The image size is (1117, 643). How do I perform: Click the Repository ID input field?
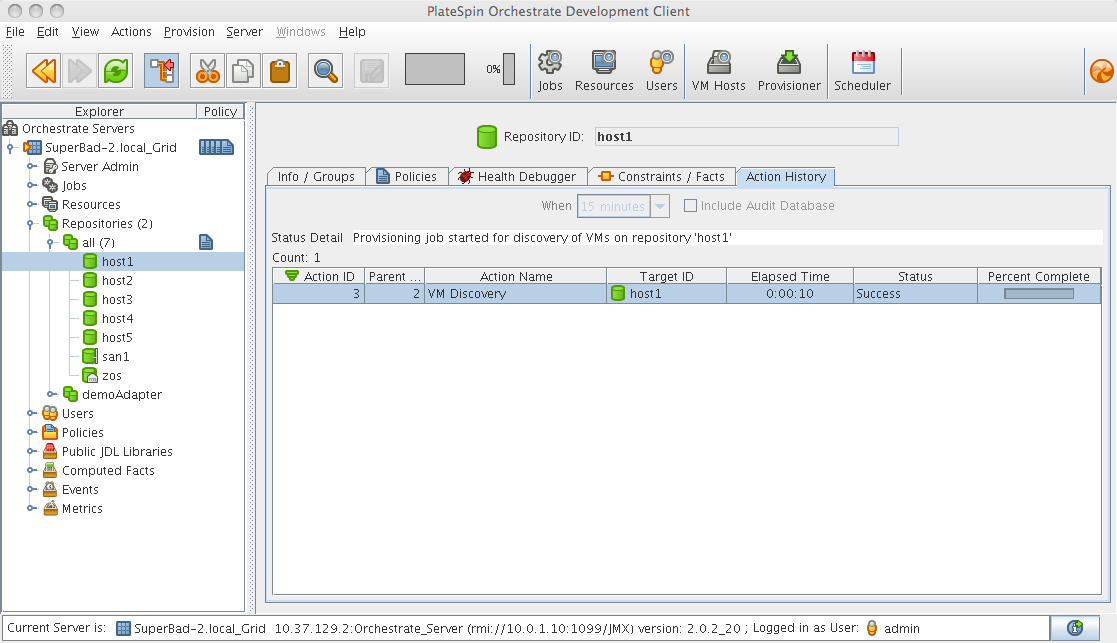coord(747,137)
